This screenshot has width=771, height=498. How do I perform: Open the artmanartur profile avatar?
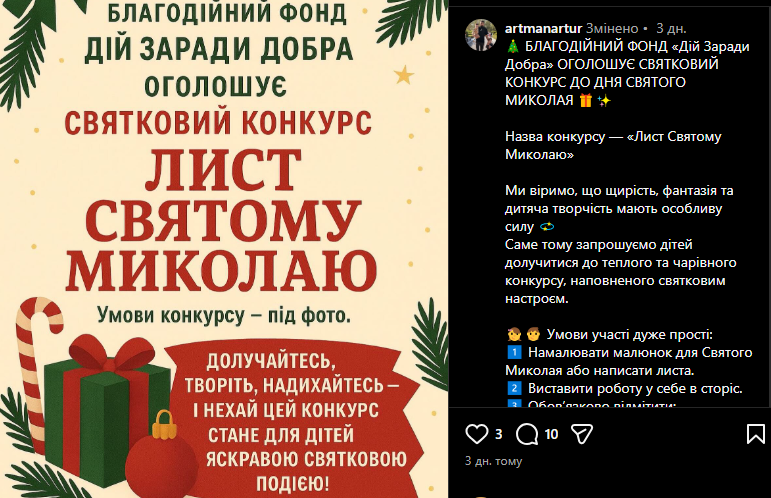[481, 35]
